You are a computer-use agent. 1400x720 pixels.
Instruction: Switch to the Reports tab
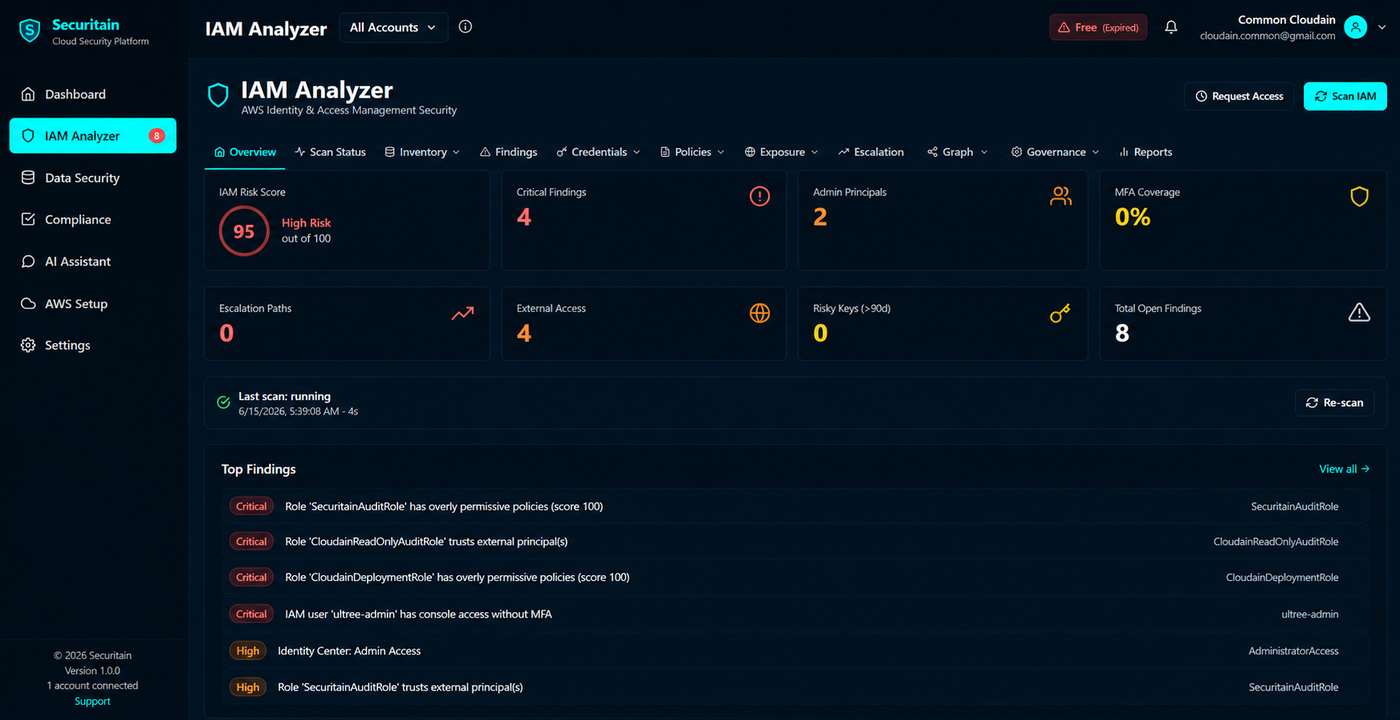click(x=1145, y=152)
